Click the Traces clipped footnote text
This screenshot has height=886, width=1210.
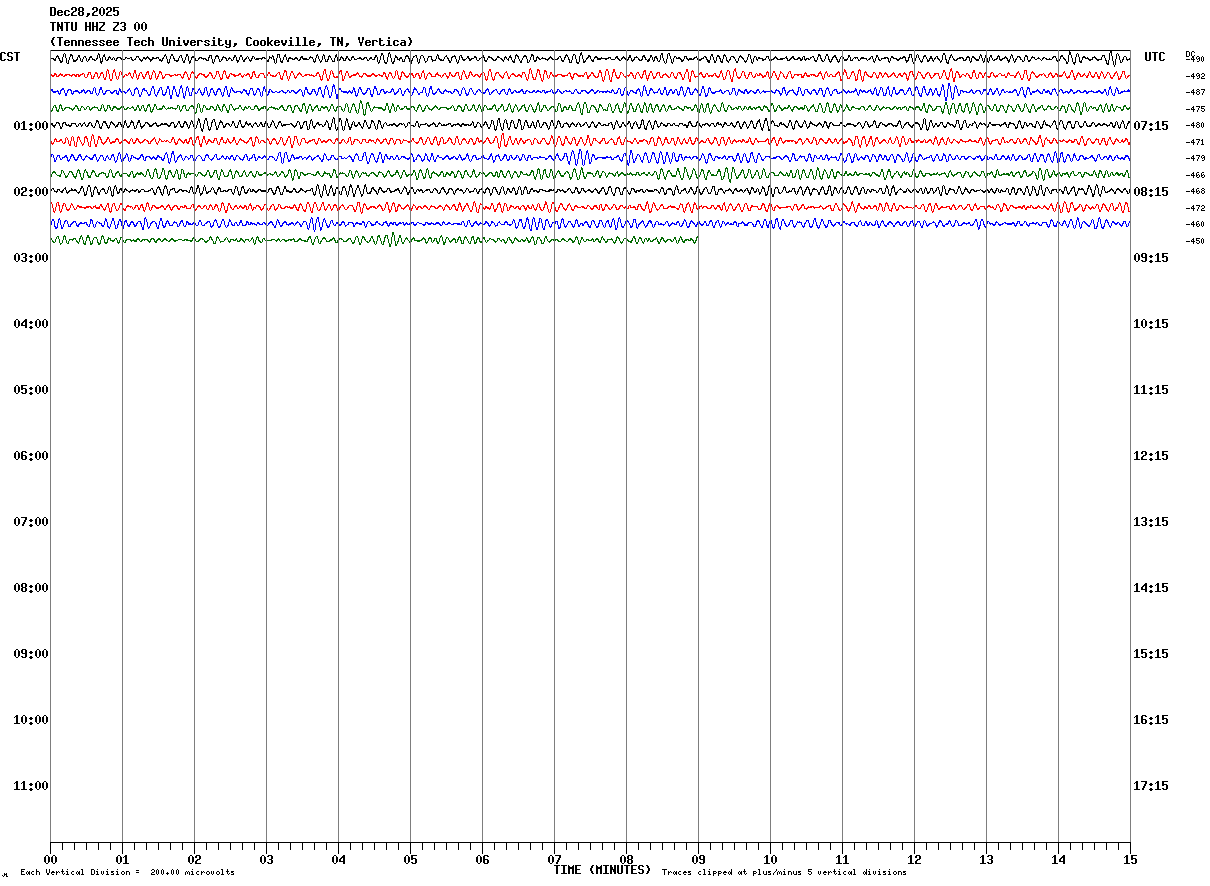pyautogui.click(x=784, y=873)
